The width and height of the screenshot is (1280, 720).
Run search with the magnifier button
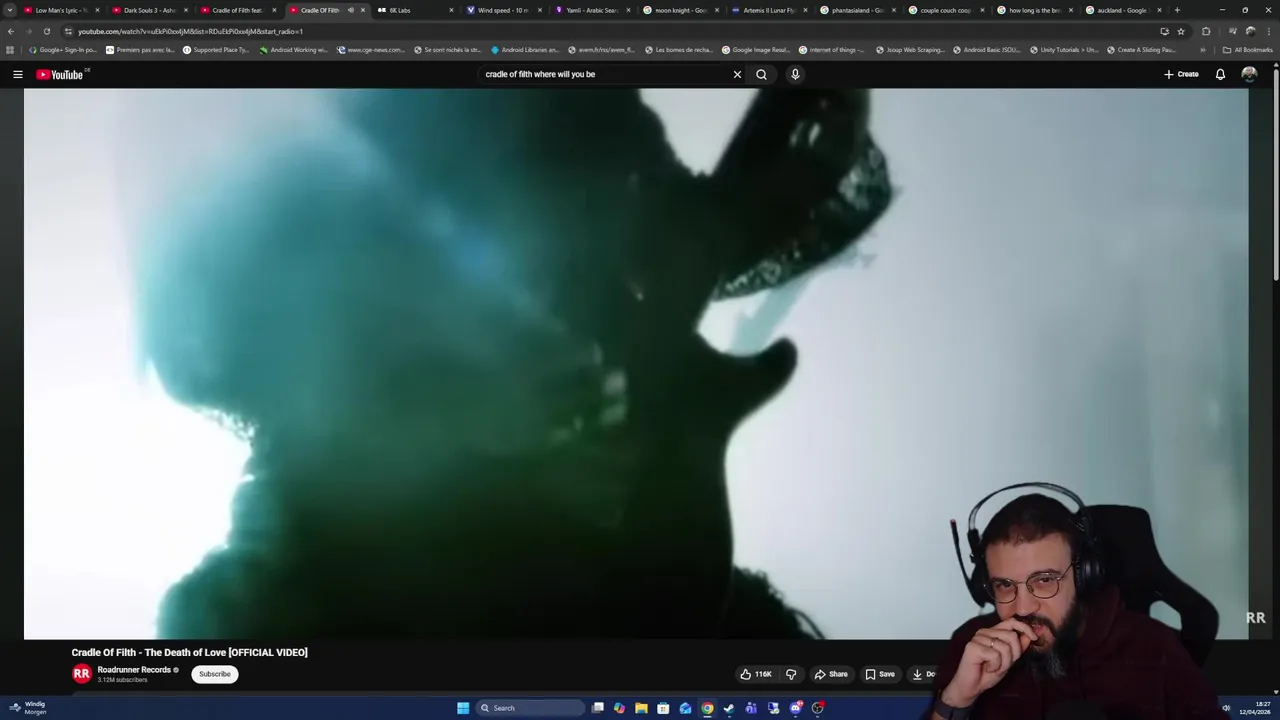pos(761,74)
